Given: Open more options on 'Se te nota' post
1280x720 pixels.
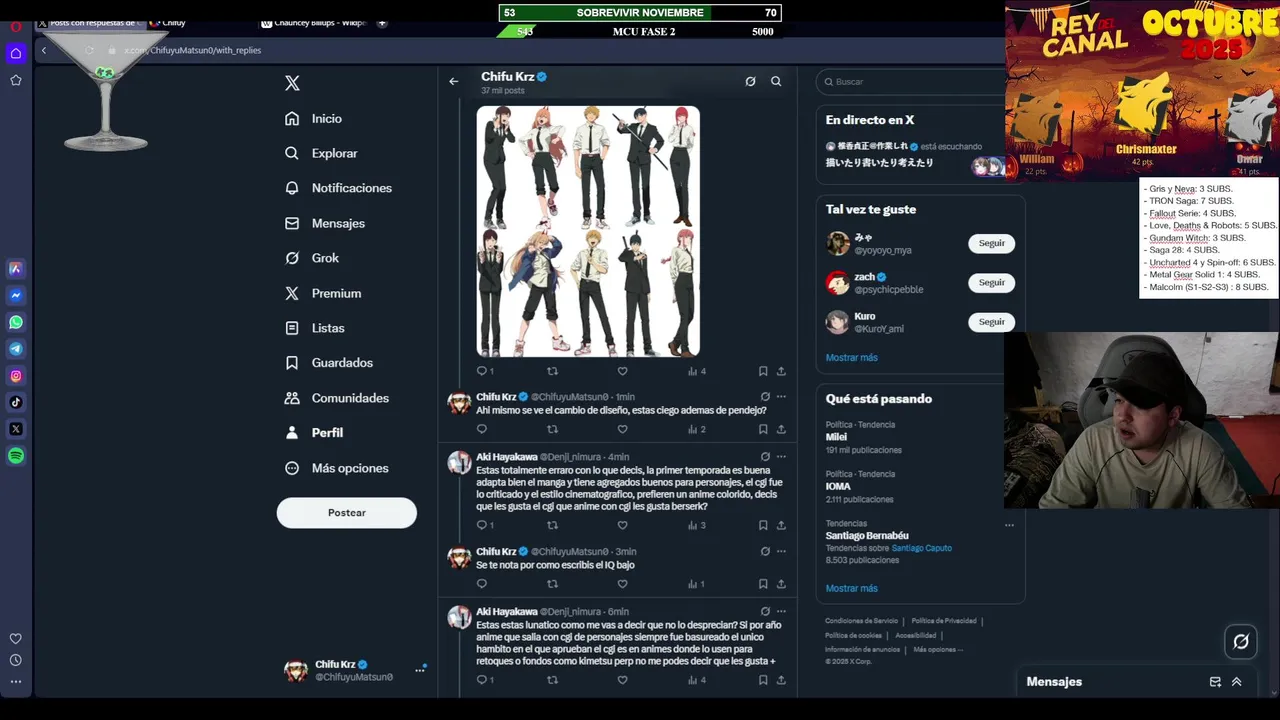Looking at the screenshot, I should point(782,551).
